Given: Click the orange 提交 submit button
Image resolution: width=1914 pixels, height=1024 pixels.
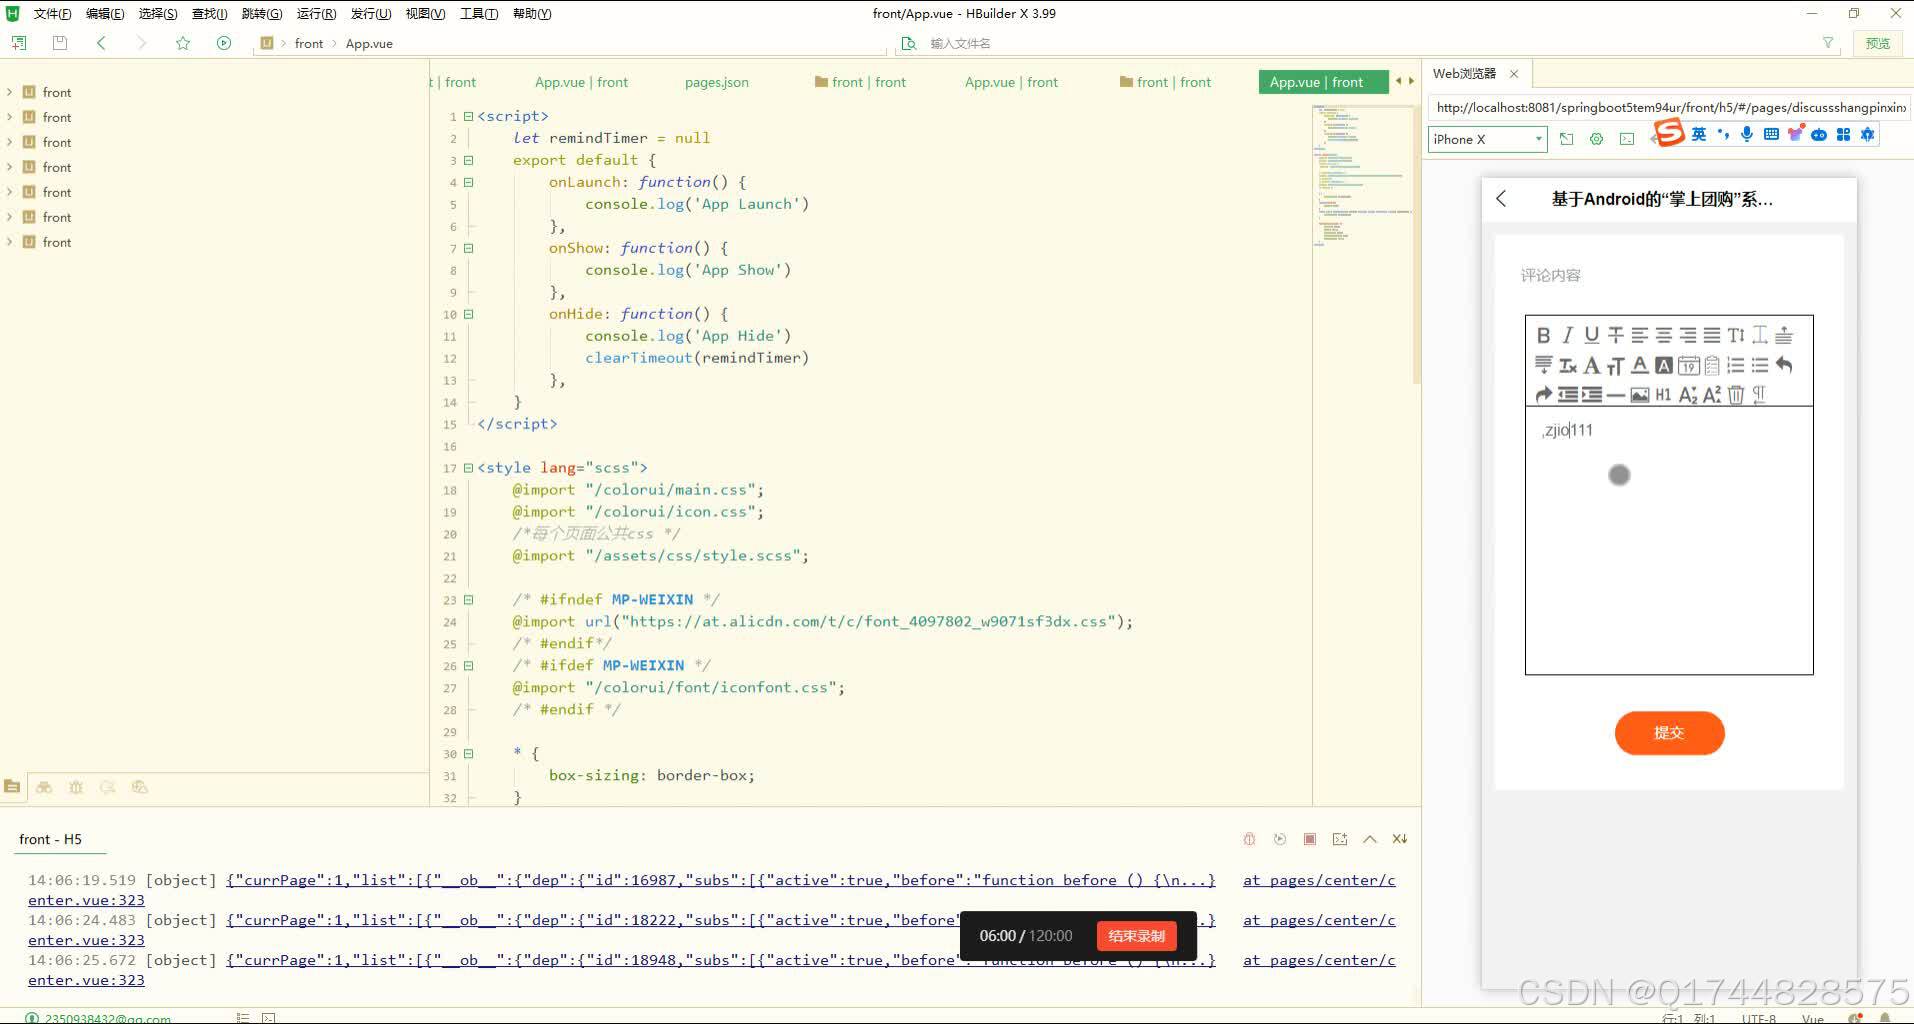Looking at the screenshot, I should click(1669, 733).
